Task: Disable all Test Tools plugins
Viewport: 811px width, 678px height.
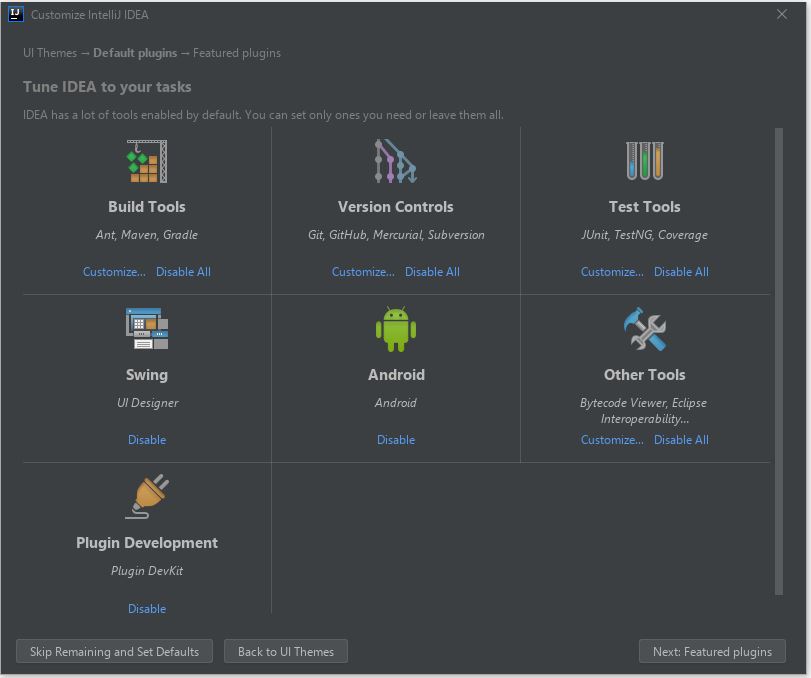Action: pyautogui.click(x=681, y=272)
